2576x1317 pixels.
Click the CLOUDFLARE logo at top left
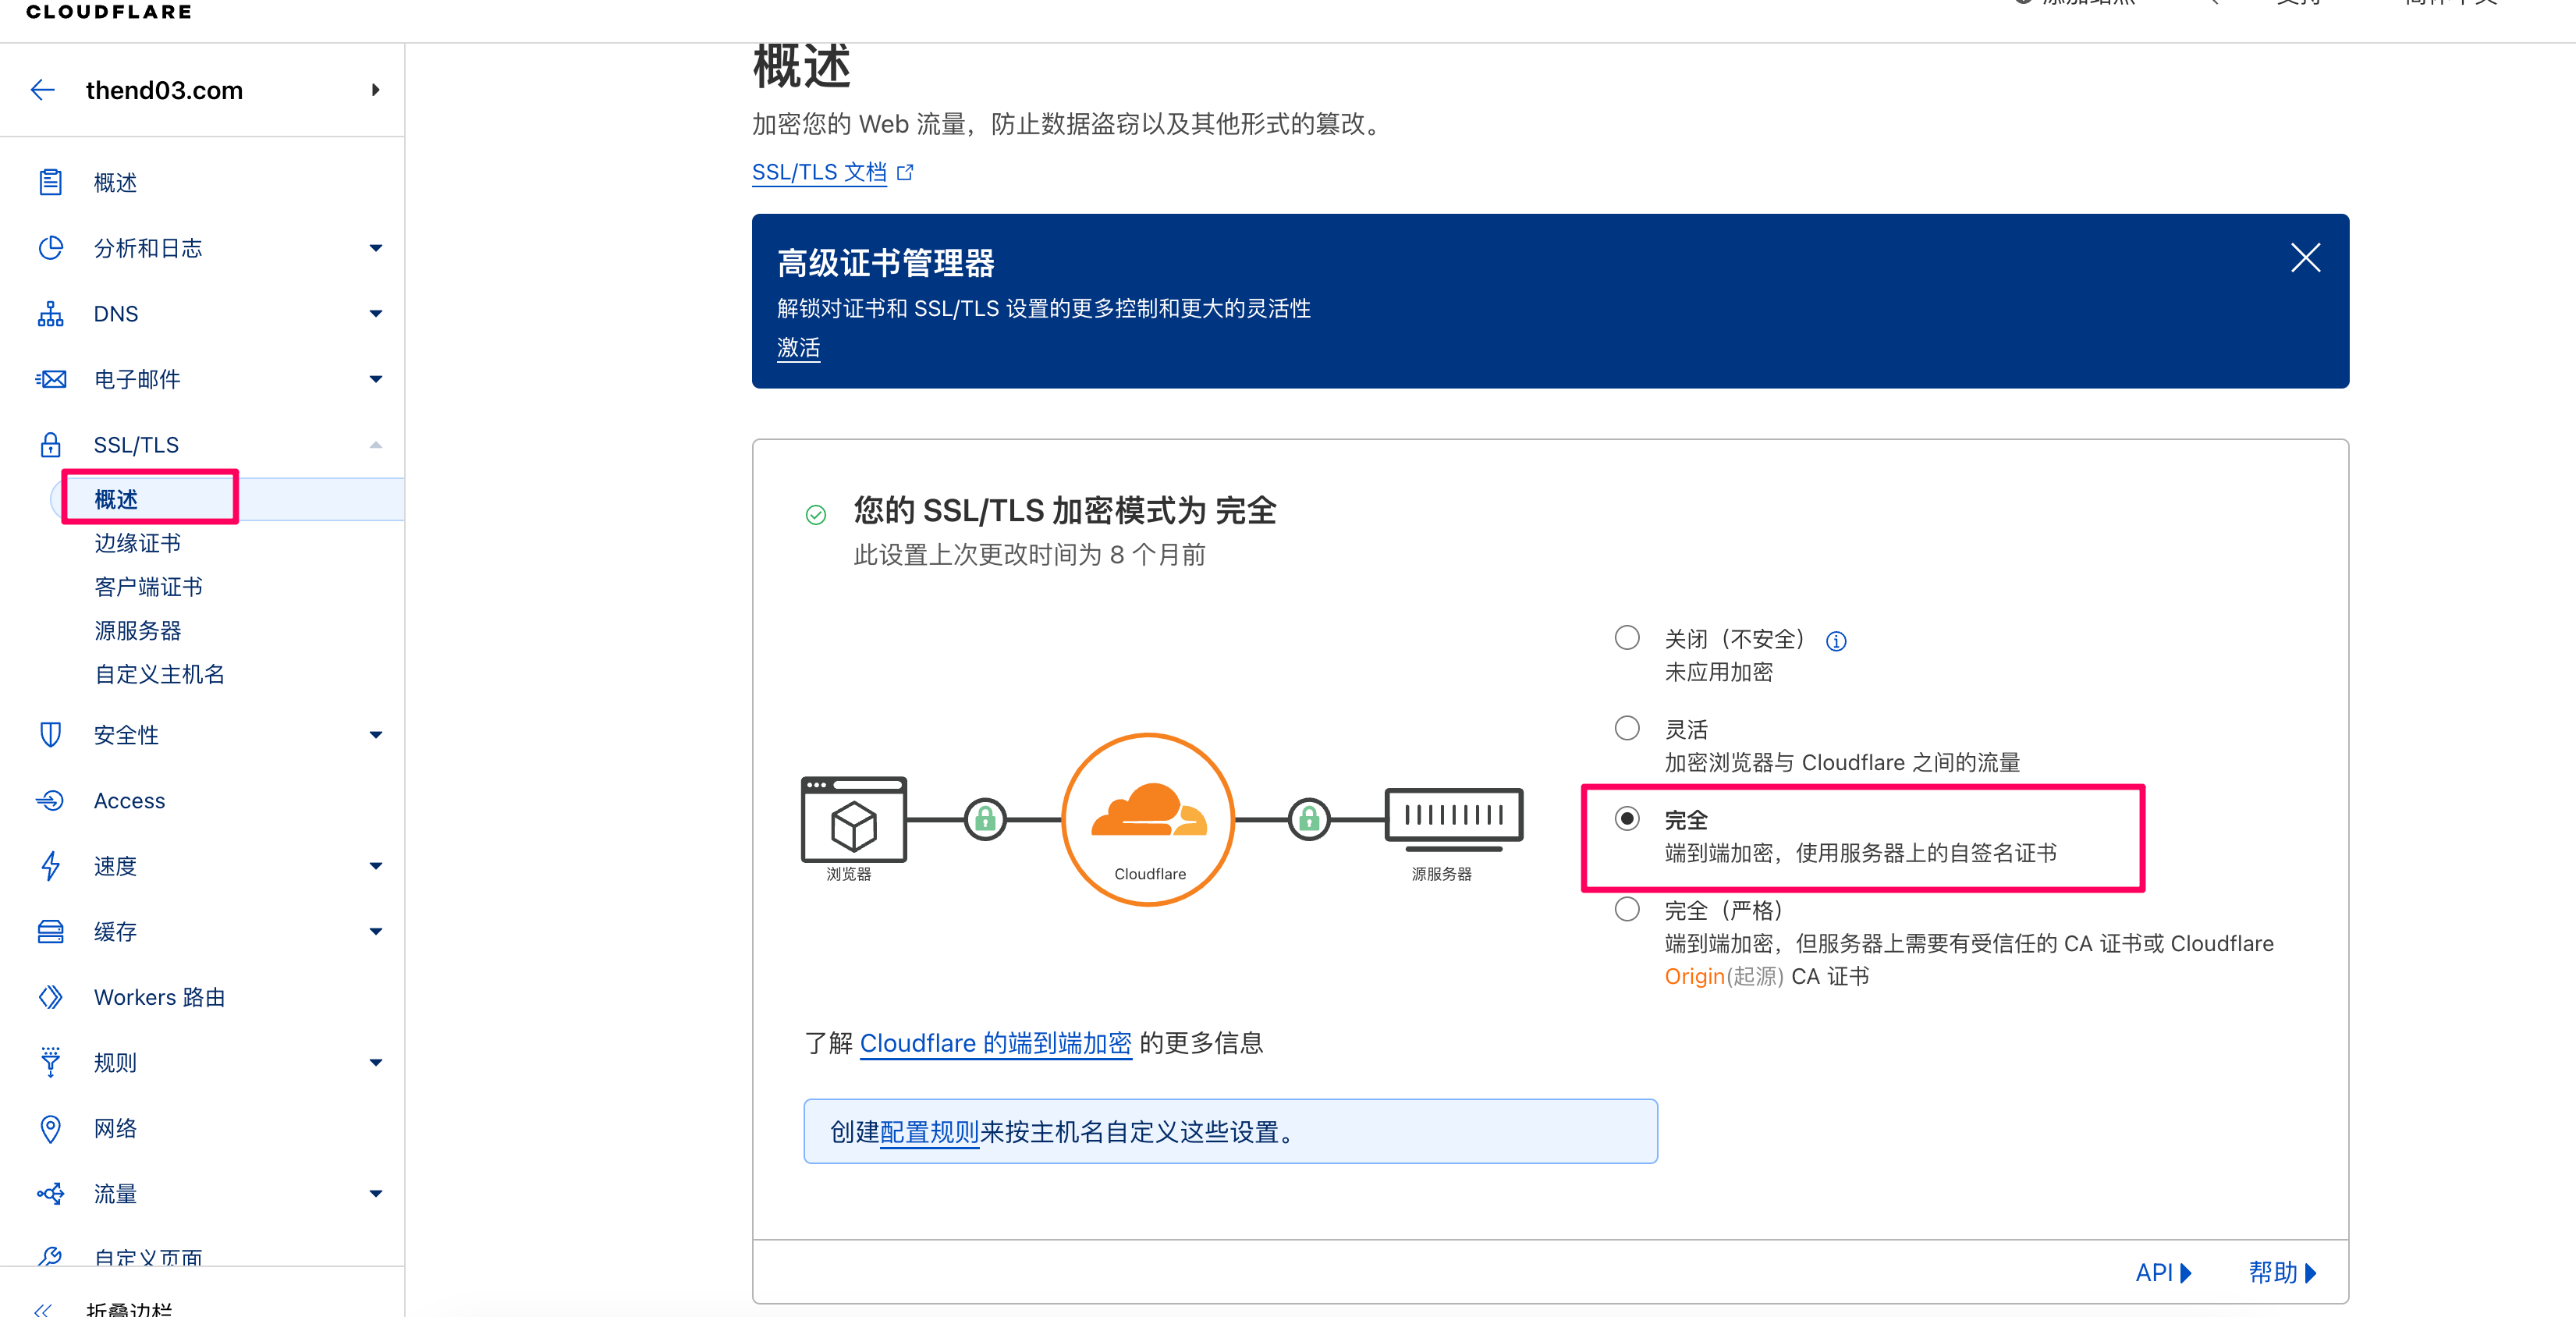coord(108,11)
